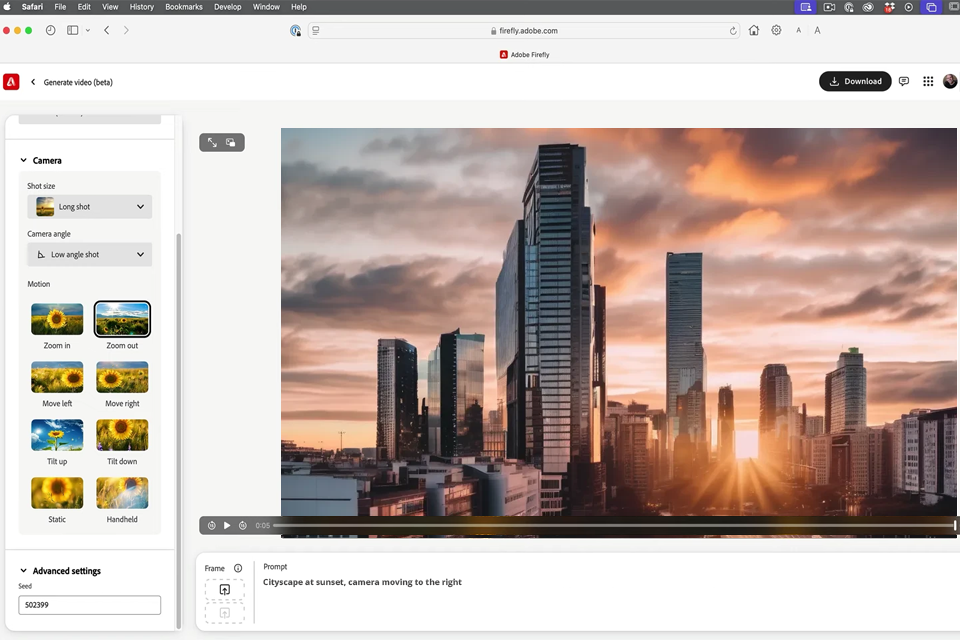
Task: Click the smaller text size A button
Action: [798, 30]
